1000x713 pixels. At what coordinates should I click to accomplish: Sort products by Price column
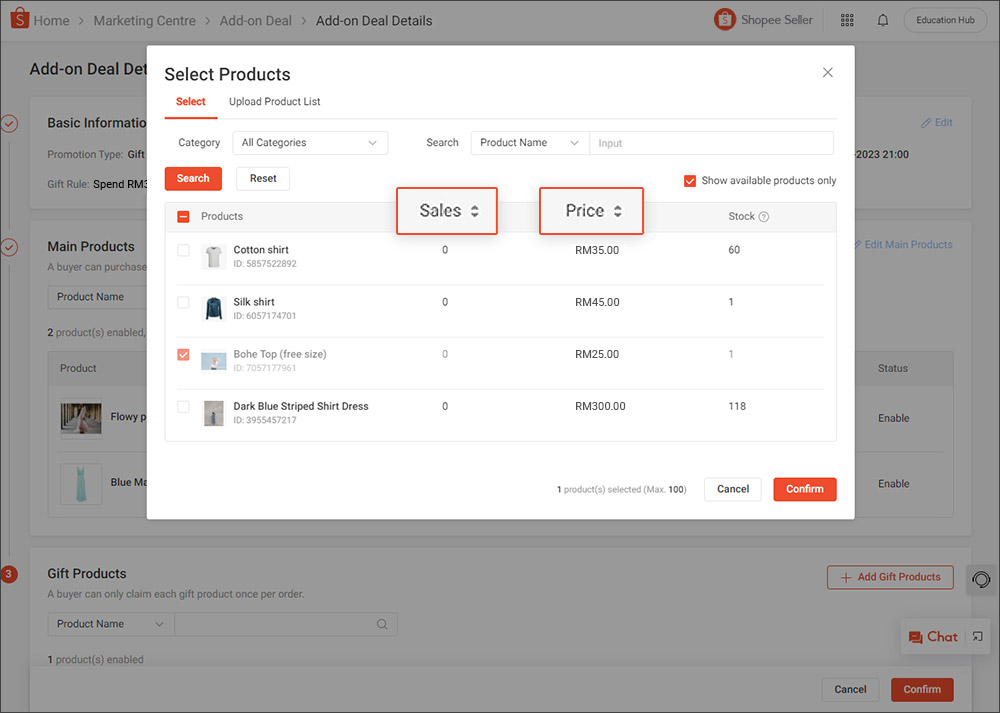tap(590, 211)
